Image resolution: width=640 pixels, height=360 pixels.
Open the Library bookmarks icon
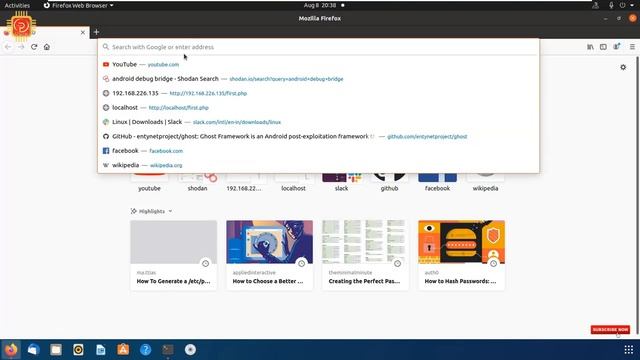pos(590,47)
